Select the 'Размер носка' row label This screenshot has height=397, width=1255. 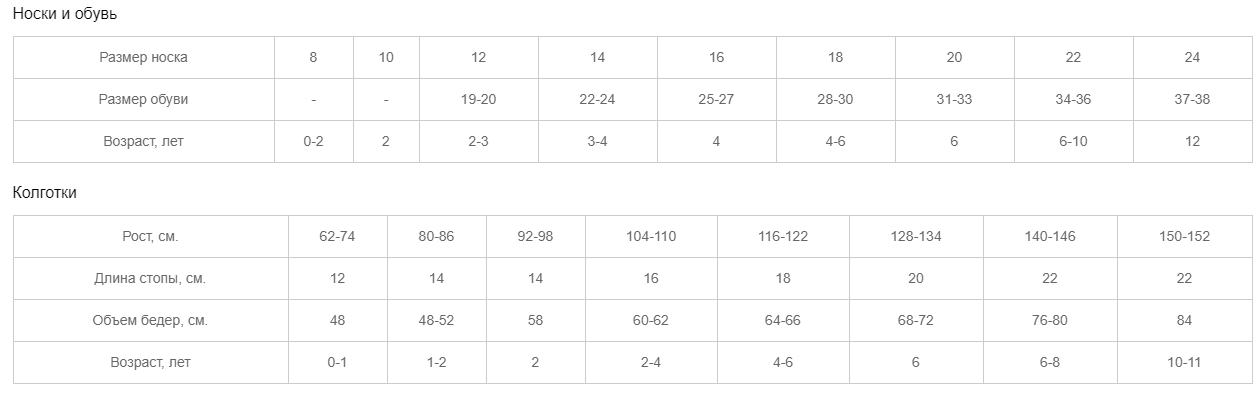click(x=143, y=57)
